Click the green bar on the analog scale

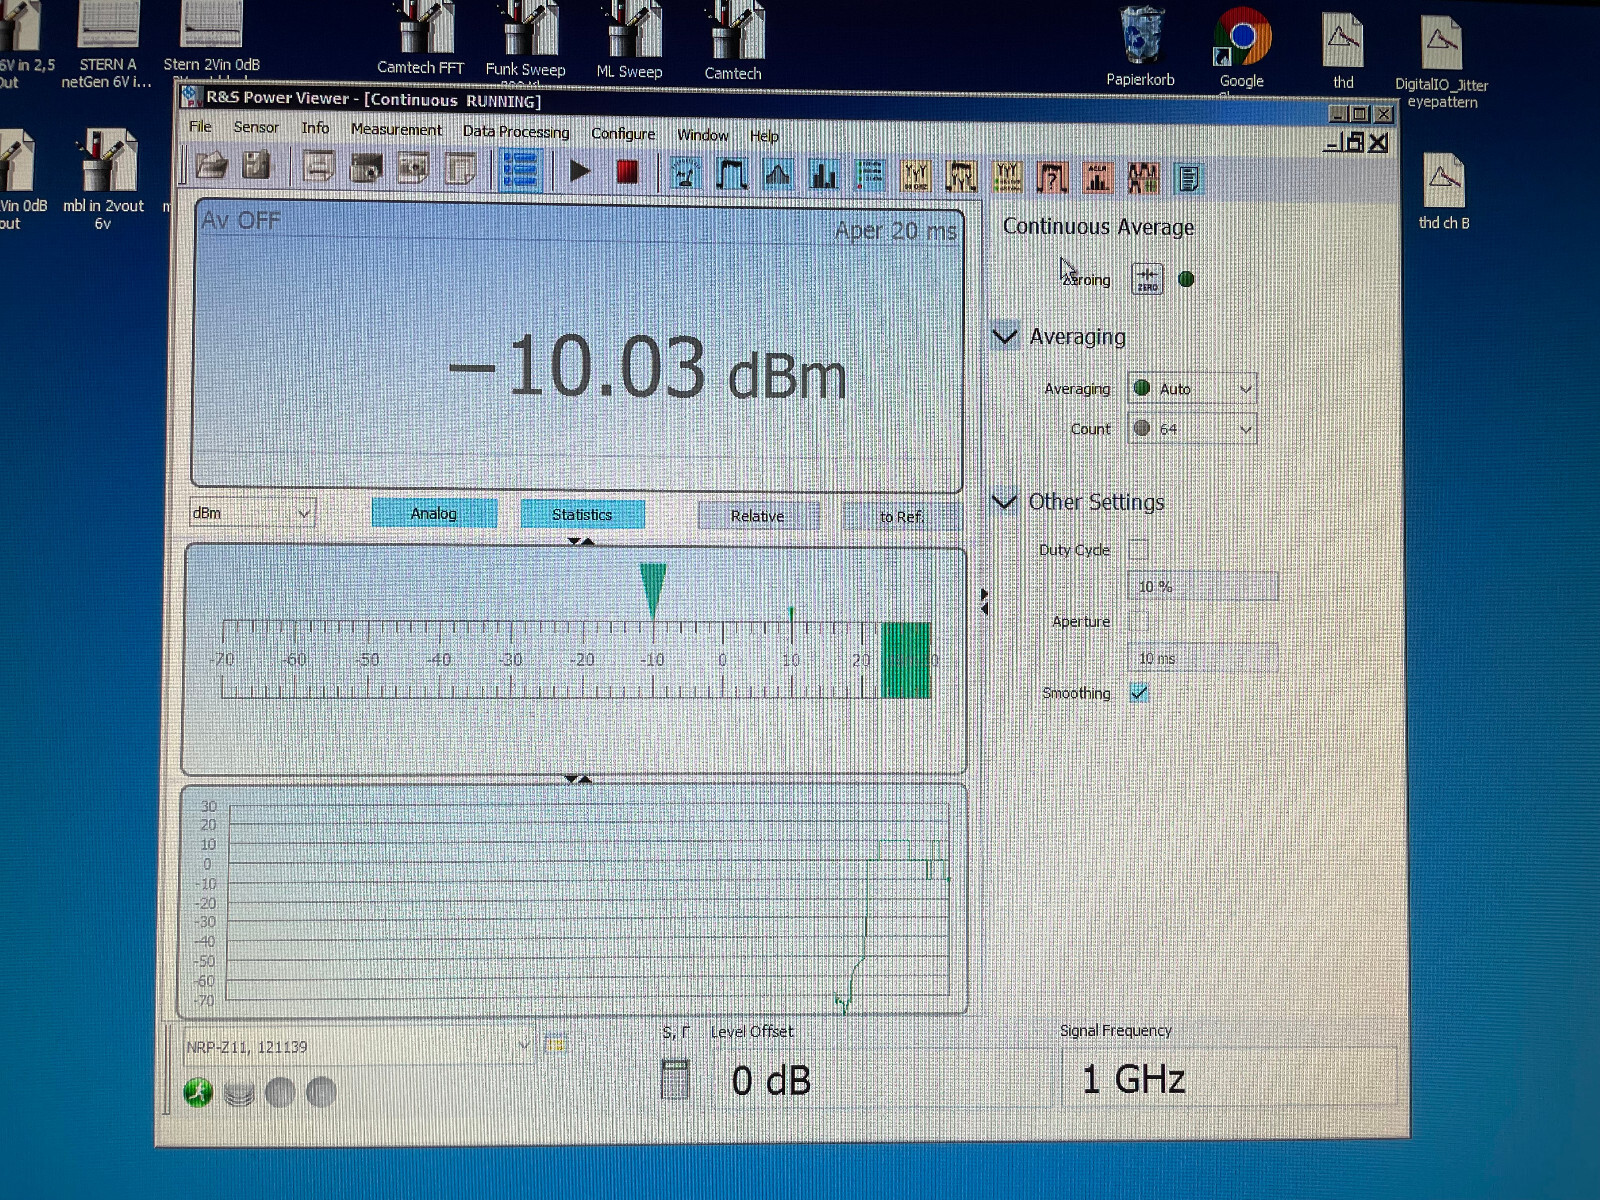[x=906, y=660]
